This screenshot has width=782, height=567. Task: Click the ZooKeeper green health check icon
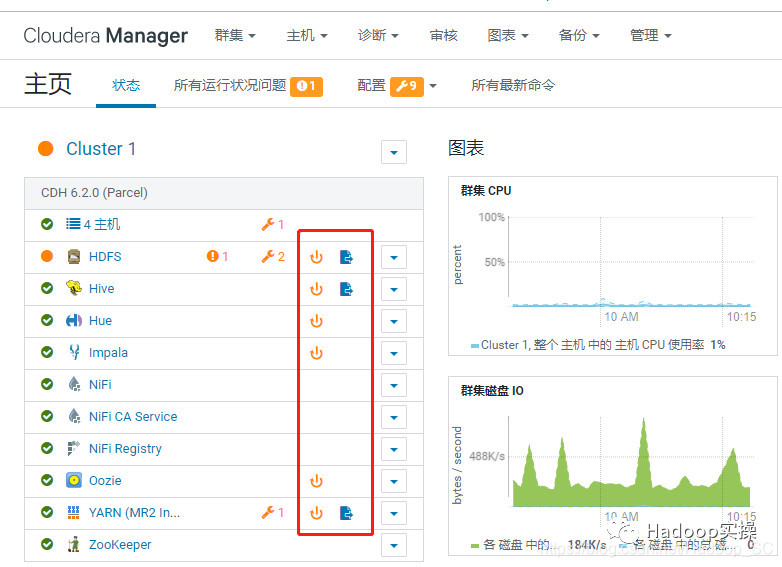coord(47,544)
